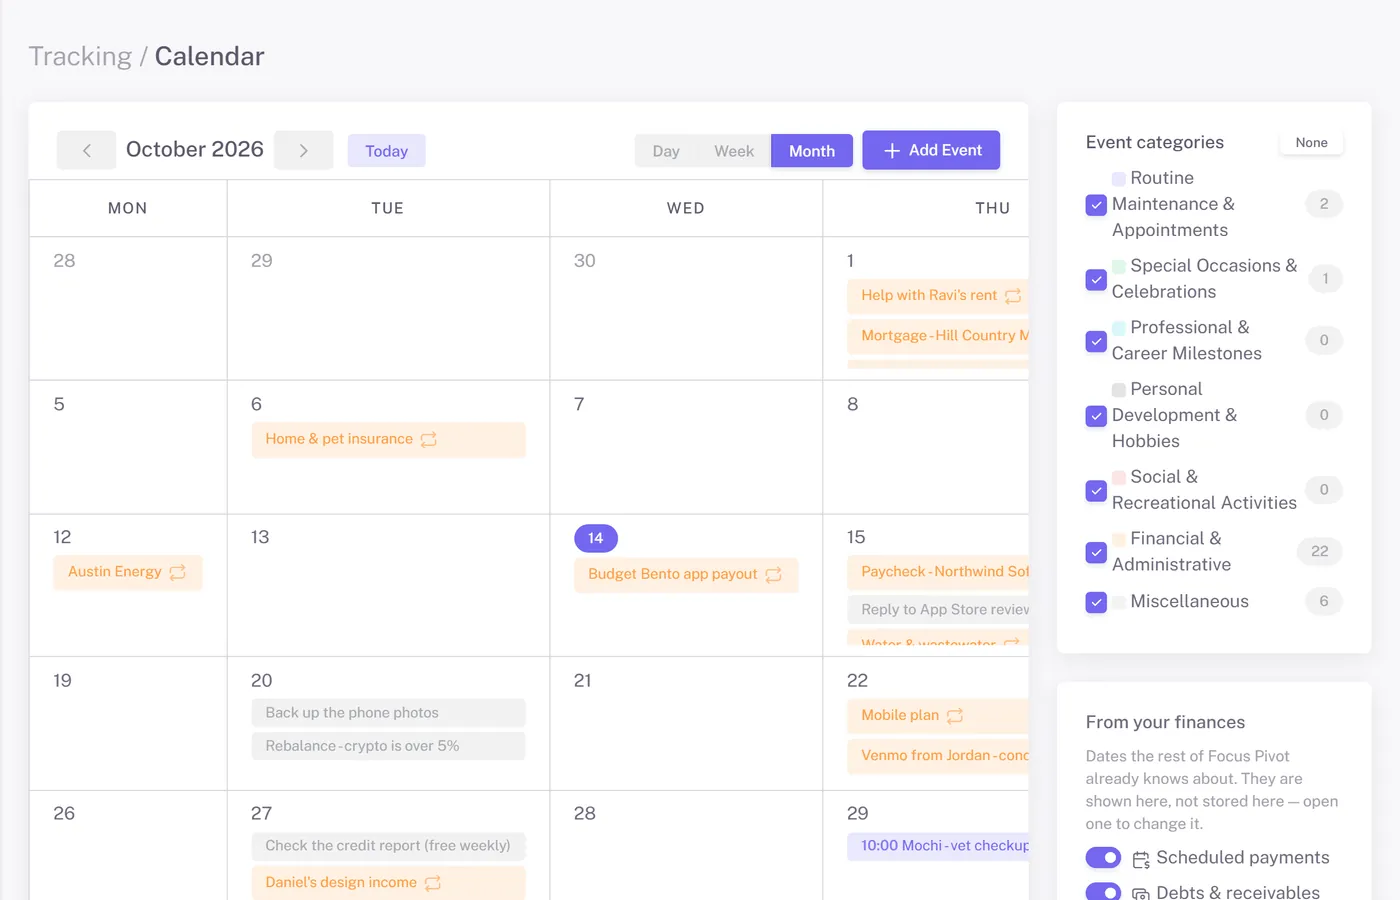The image size is (1400, 900).
Task: Uncheck the Miscellaneous category
Action: [x=1096, y=602]
